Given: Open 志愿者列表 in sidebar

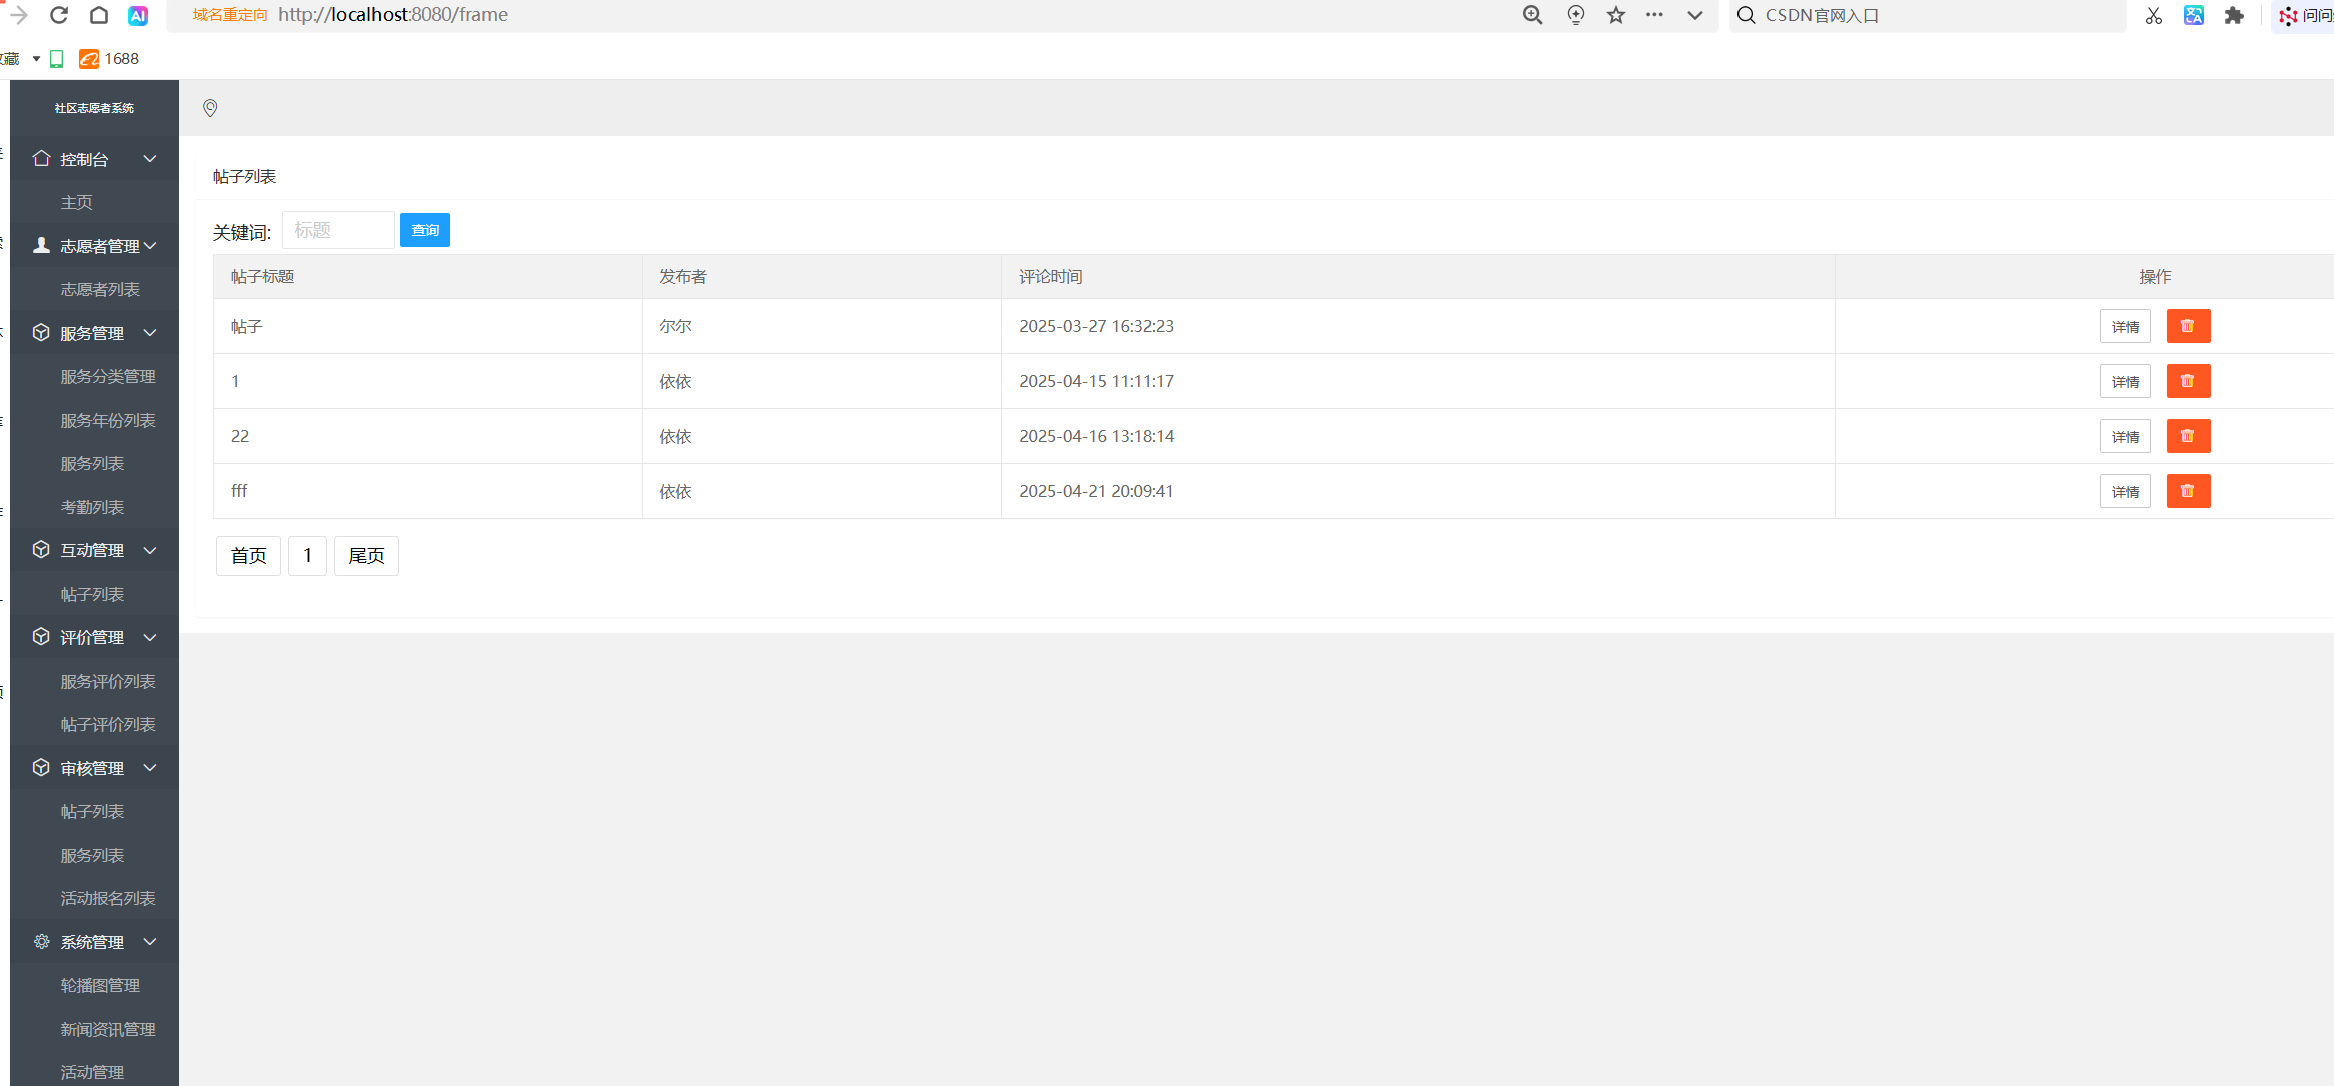Looking at the screenshot, I should 100,289.
